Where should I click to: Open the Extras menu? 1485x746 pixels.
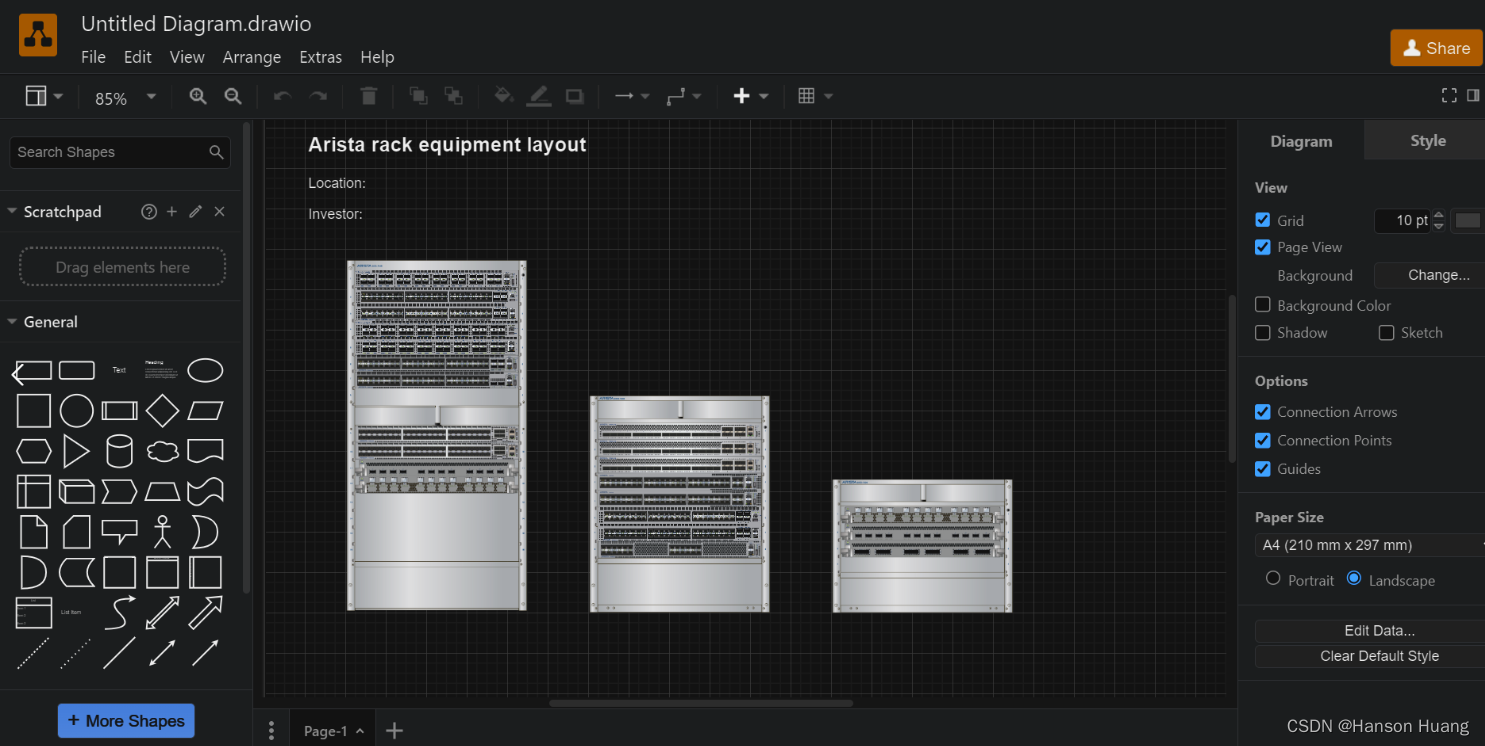[x=321, y=57]
